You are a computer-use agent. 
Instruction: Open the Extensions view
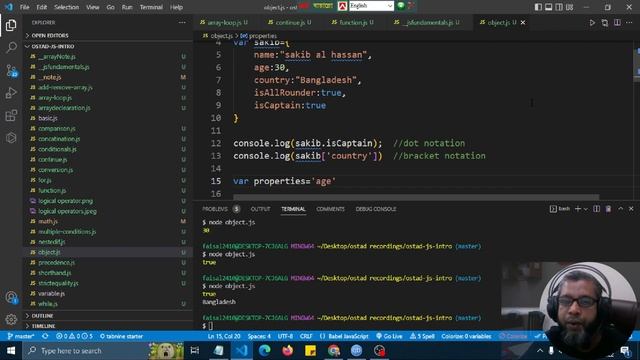click(11, 116)
